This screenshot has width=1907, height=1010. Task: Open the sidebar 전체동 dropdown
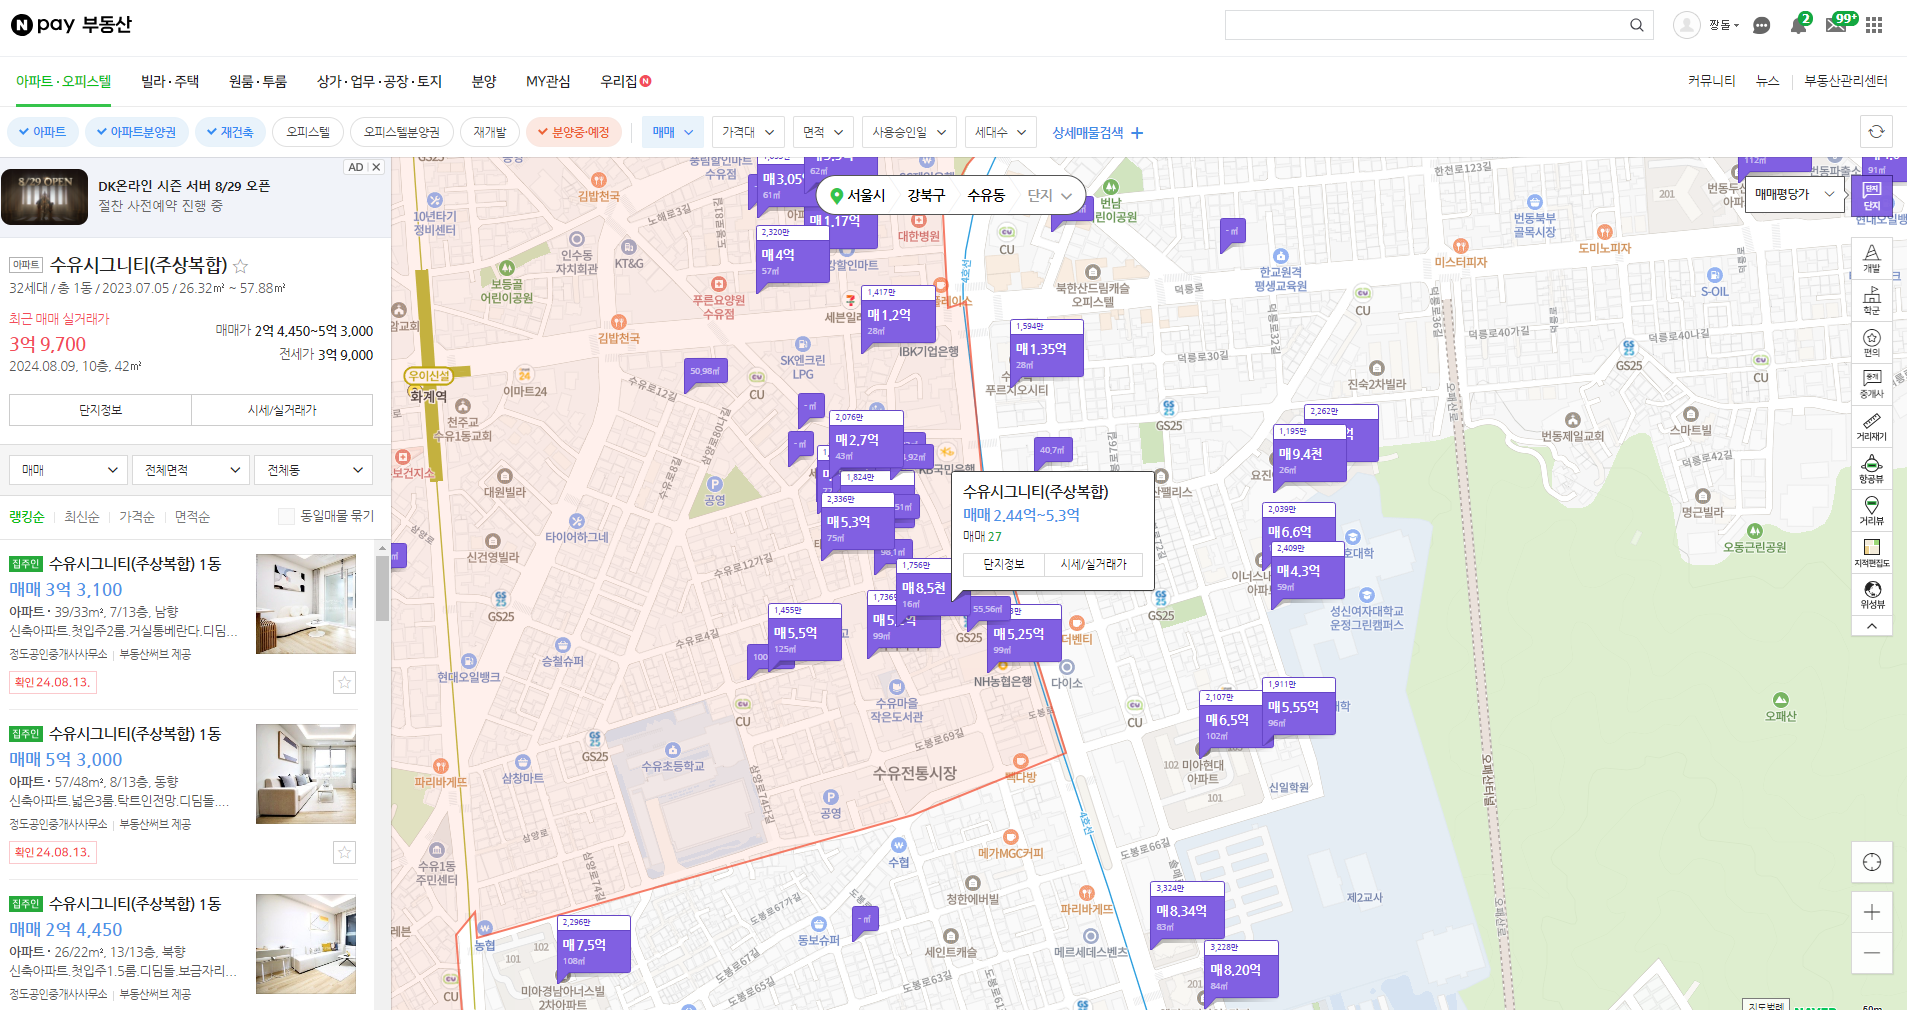click(x=314, y=470)
